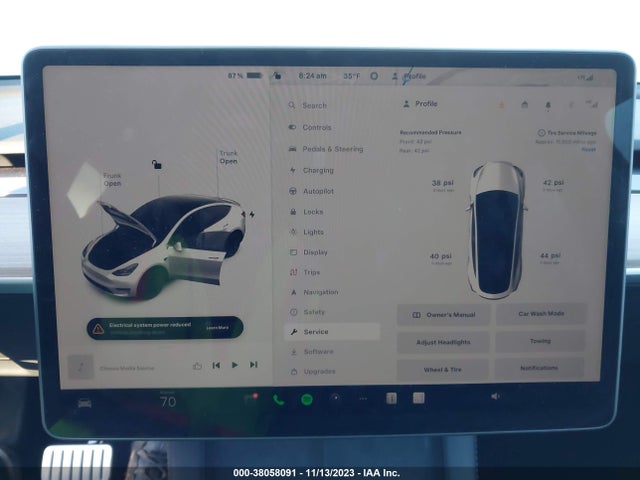The width and height of the screenshot is (640, 480).
Task: Open the Spotify app
Action: 307,399
